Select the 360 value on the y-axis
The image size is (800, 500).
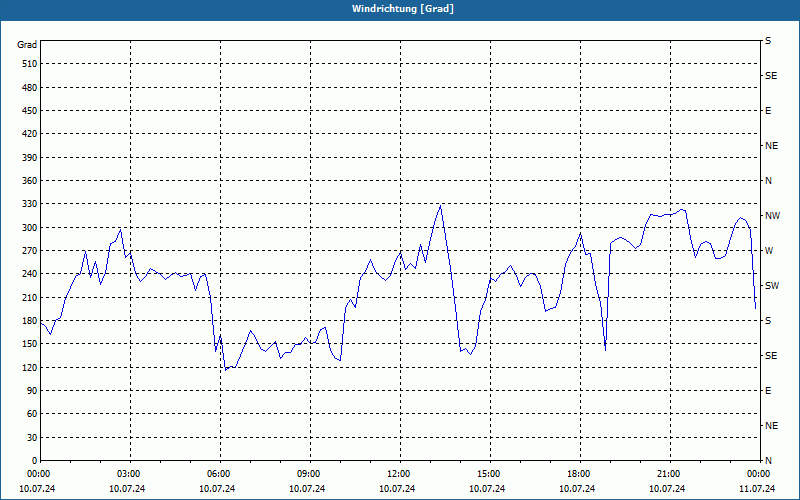pyautogui.click(x=30, y=181)
